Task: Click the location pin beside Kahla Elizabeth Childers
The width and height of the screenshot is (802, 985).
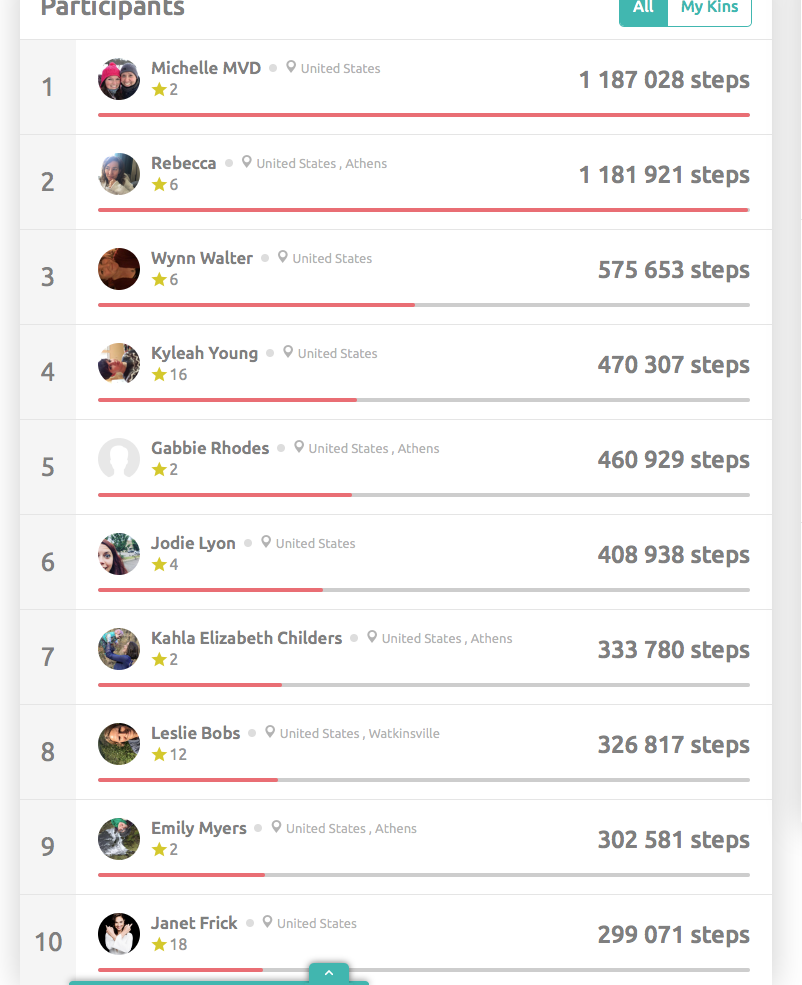Action: coord(372,636)
